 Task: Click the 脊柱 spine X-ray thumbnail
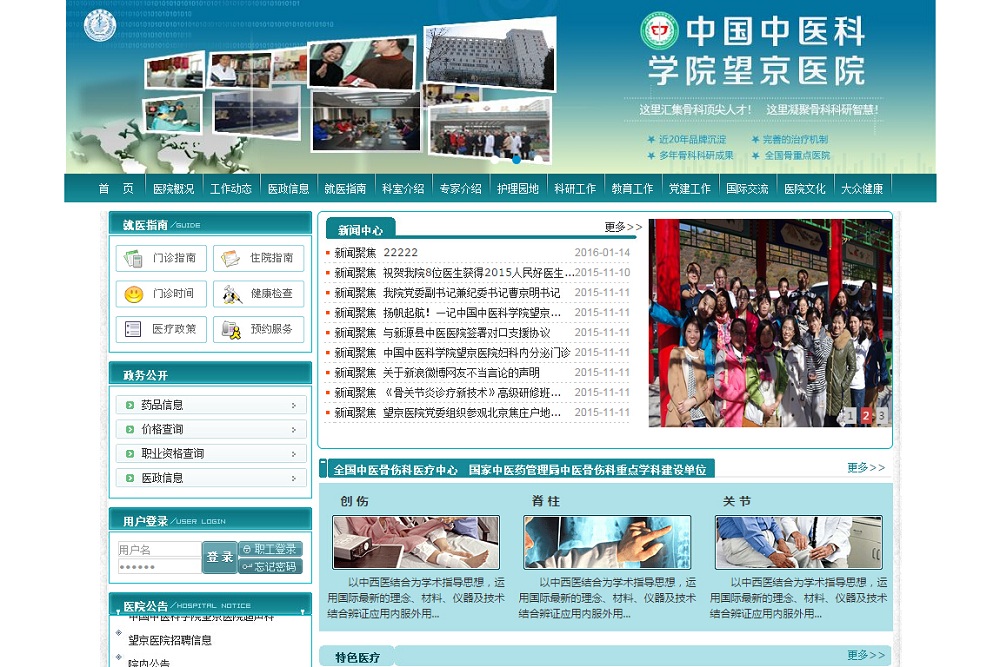click(x=607, y=543)
